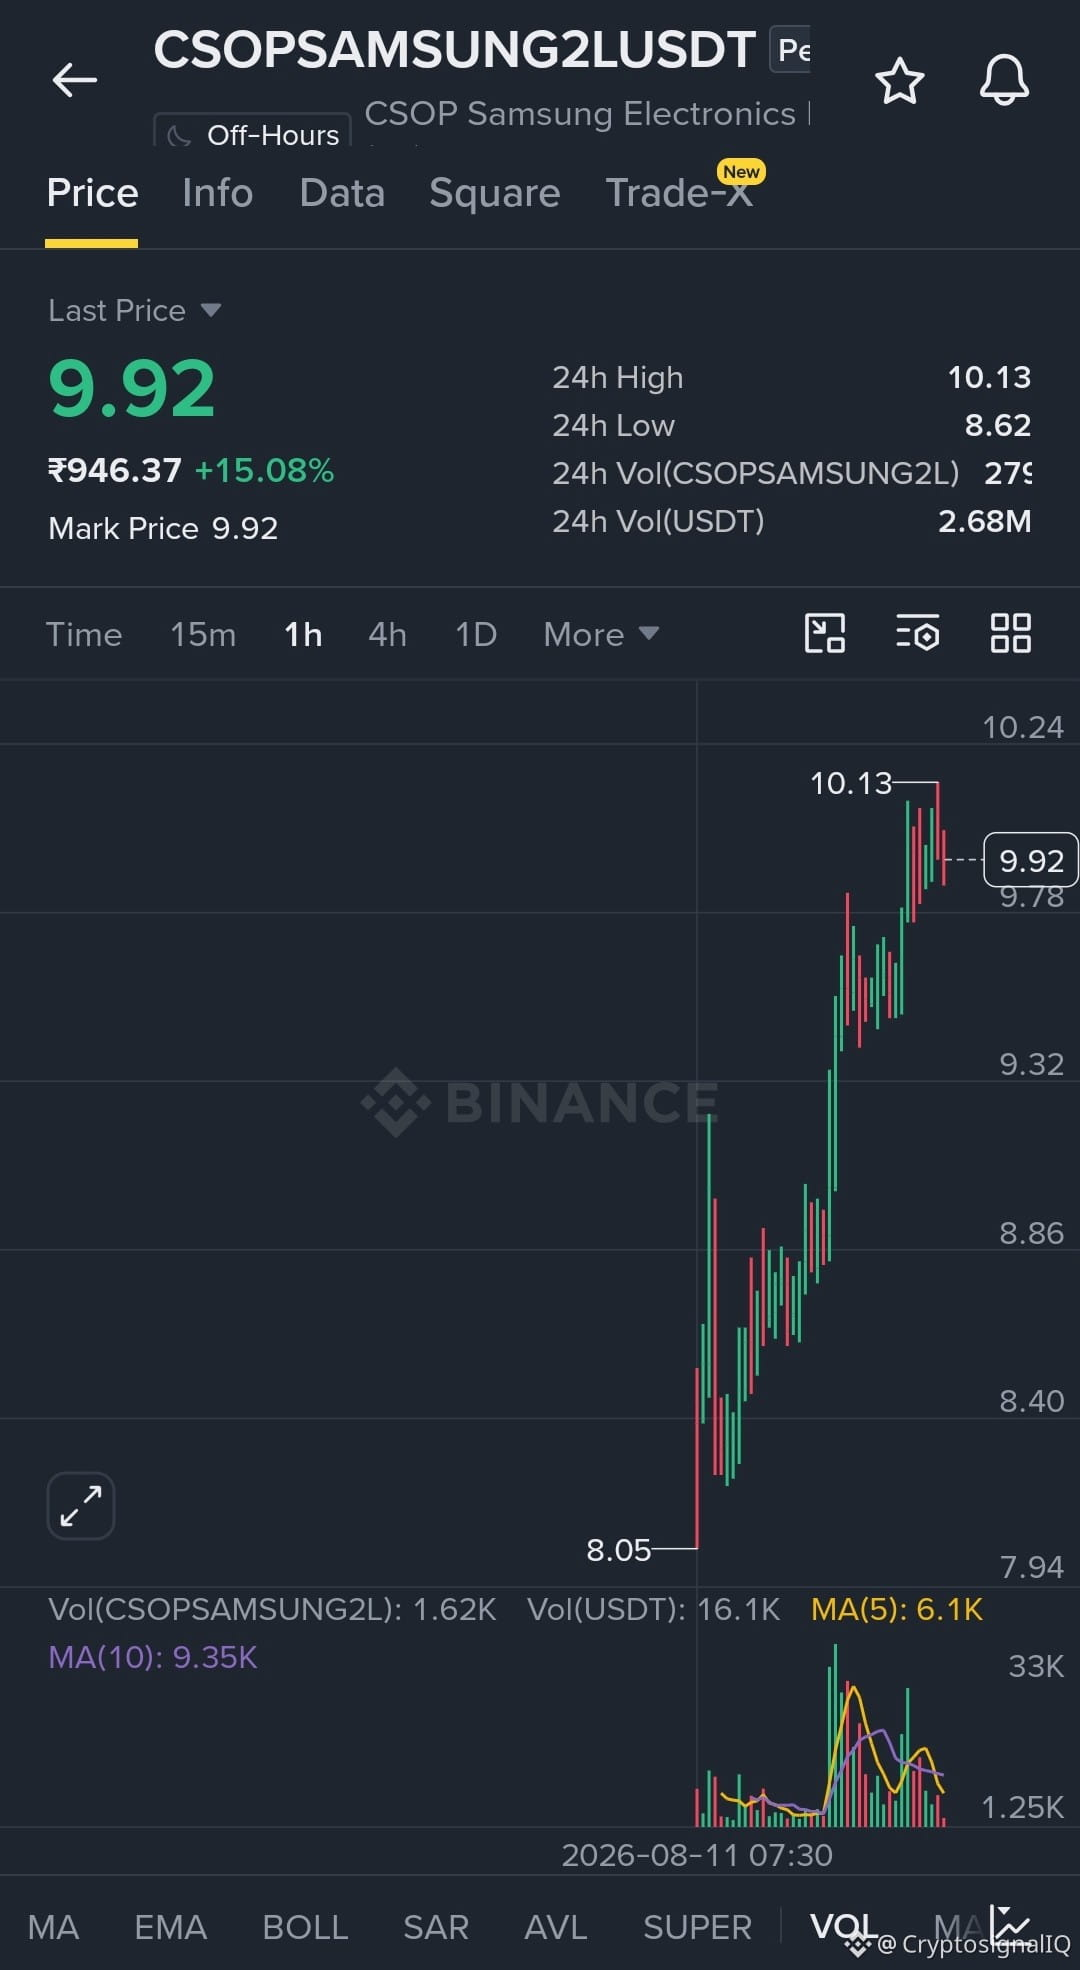Add pair to favorites with star icon
The width and height of the screenshot is (1080, 1970).
[899, 81]
